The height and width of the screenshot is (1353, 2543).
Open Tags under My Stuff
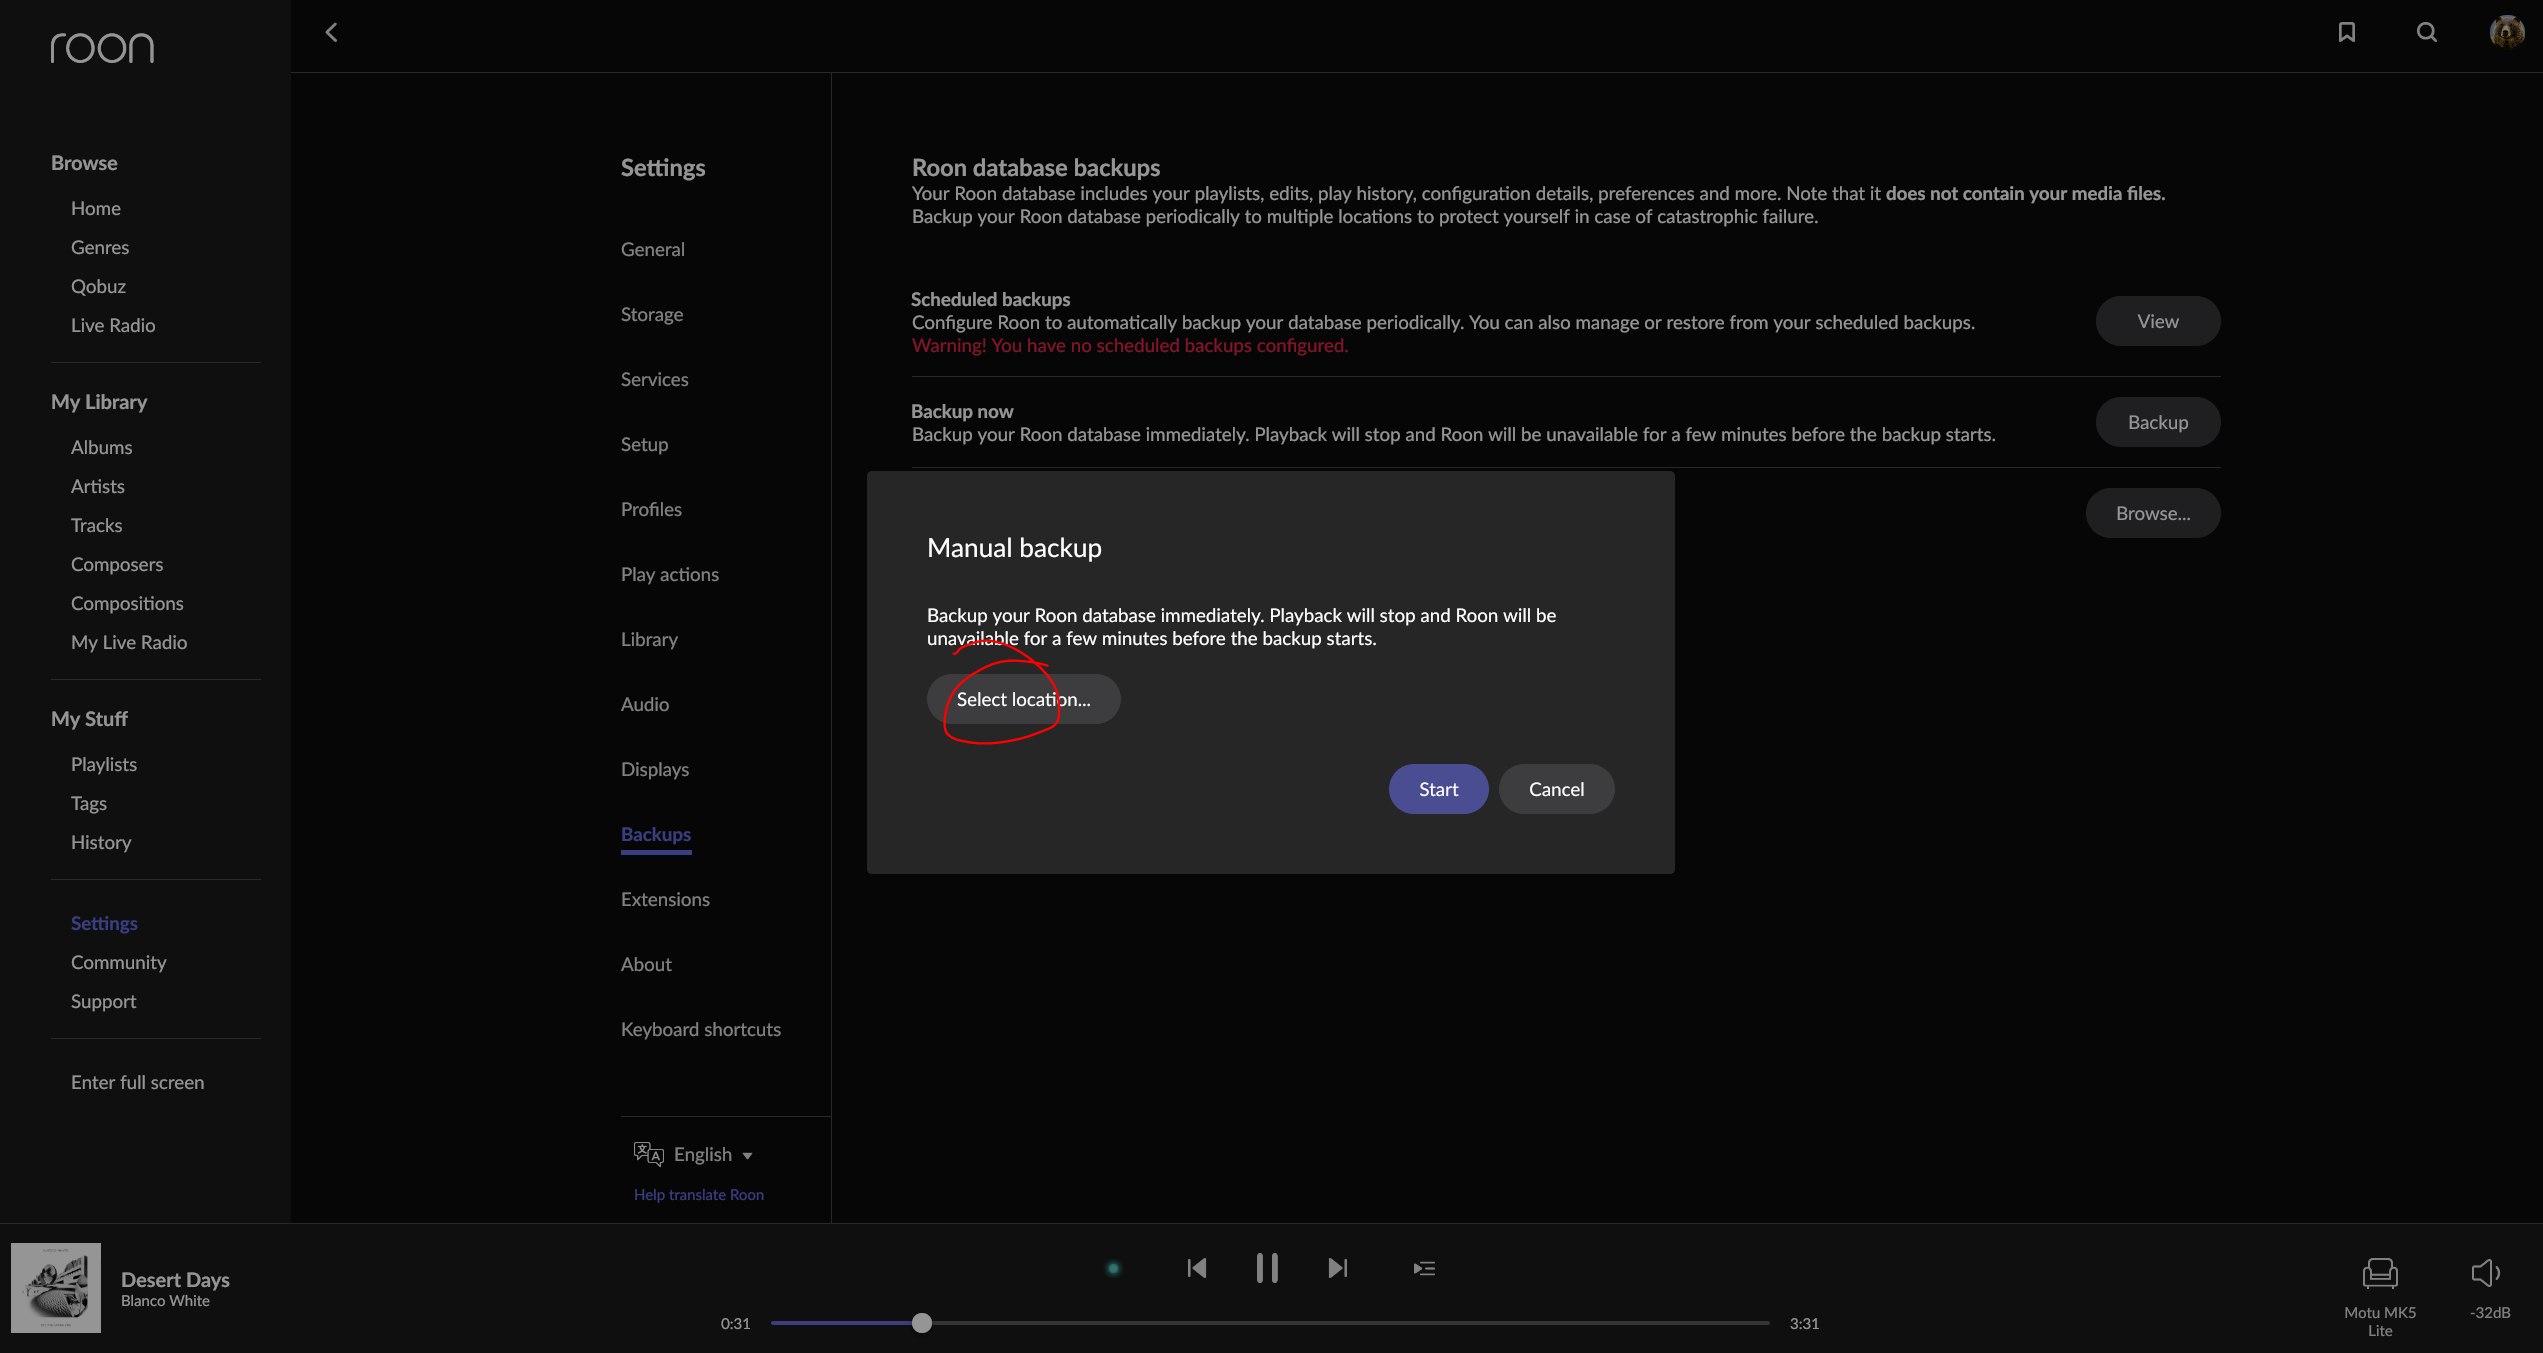pyautogui.click(x=89, y=803)
